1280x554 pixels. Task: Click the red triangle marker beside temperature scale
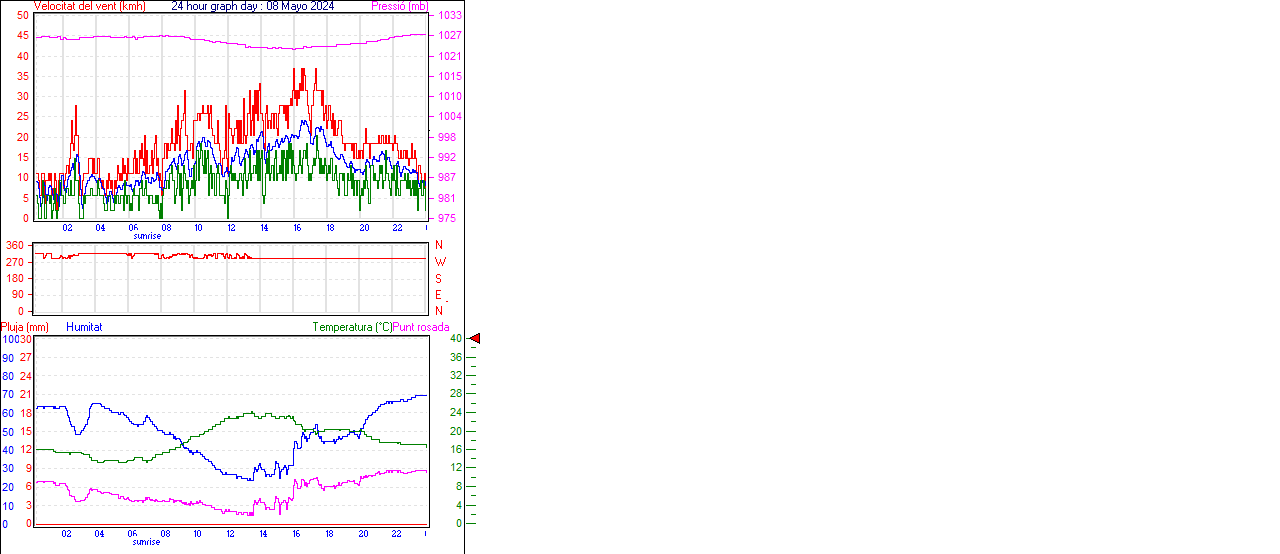[475, 339]
